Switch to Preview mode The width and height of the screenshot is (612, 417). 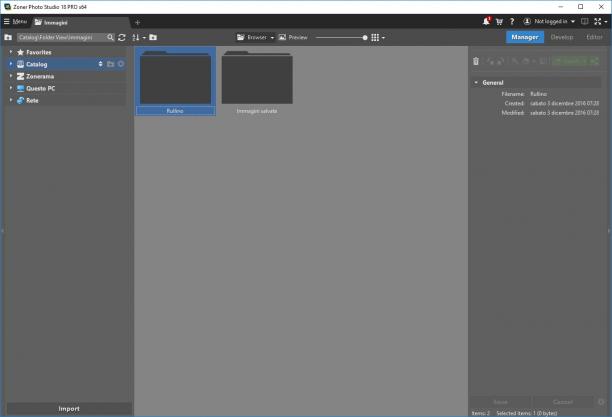point(293,37)
